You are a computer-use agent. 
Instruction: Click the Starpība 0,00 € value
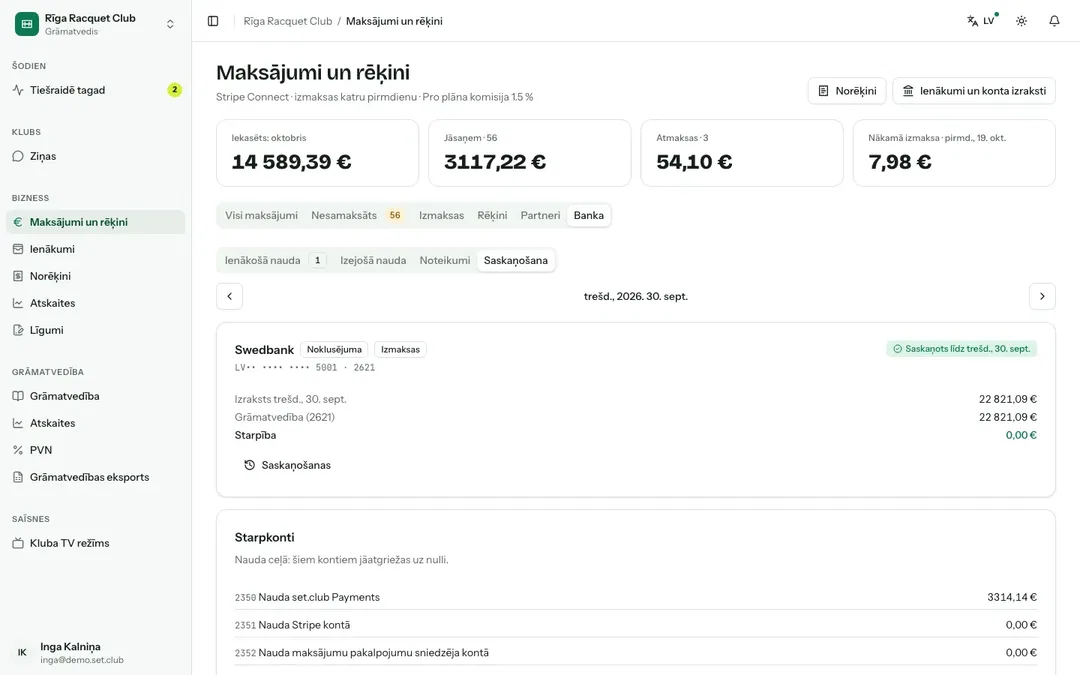pos(1021,435)
